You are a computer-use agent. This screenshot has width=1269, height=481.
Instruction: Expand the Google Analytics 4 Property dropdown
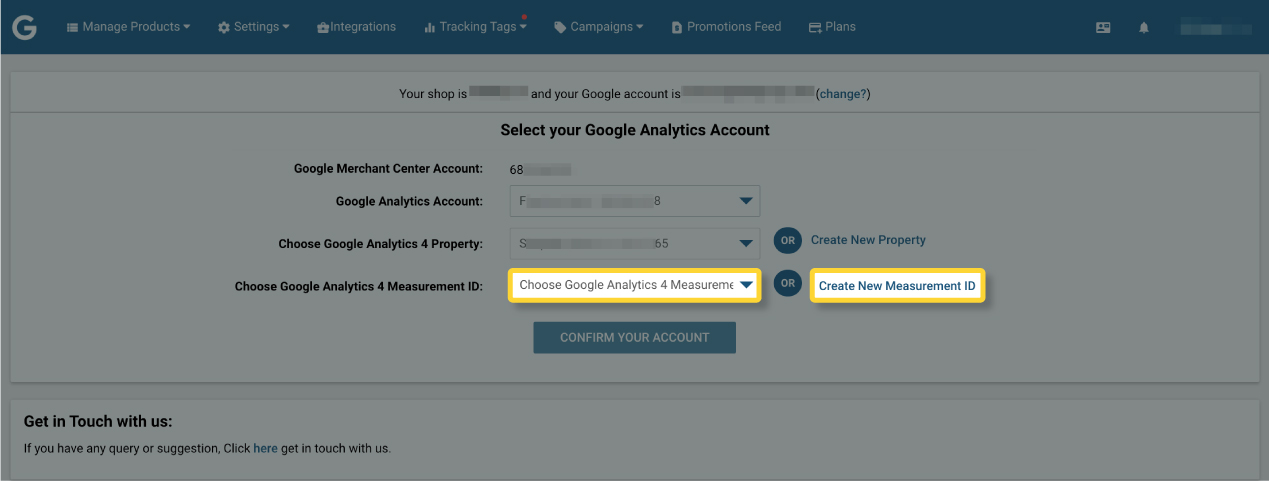(x=635, y=243)
